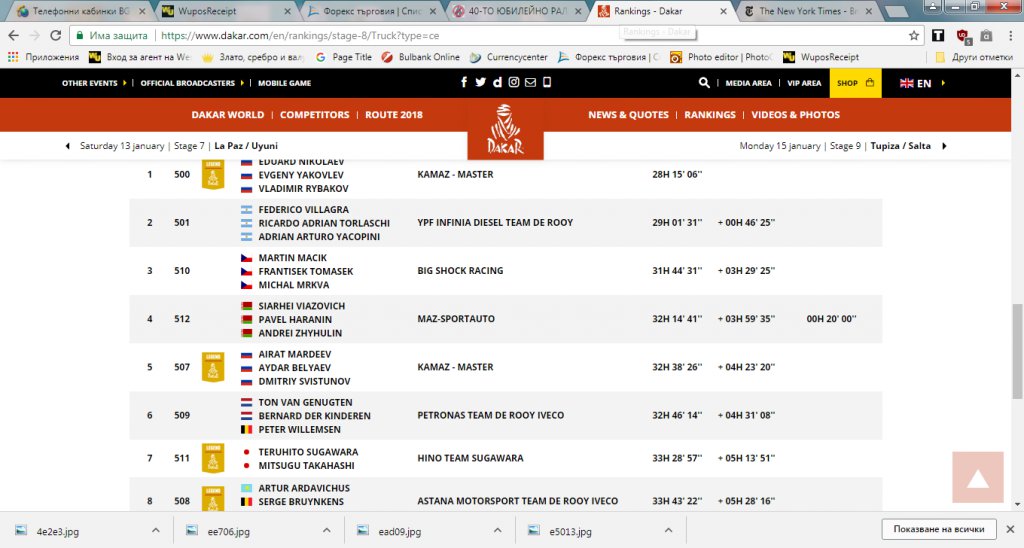Click Legend badge for truck 511
This screenshot has width=1024, height=548.
point(213,458)
